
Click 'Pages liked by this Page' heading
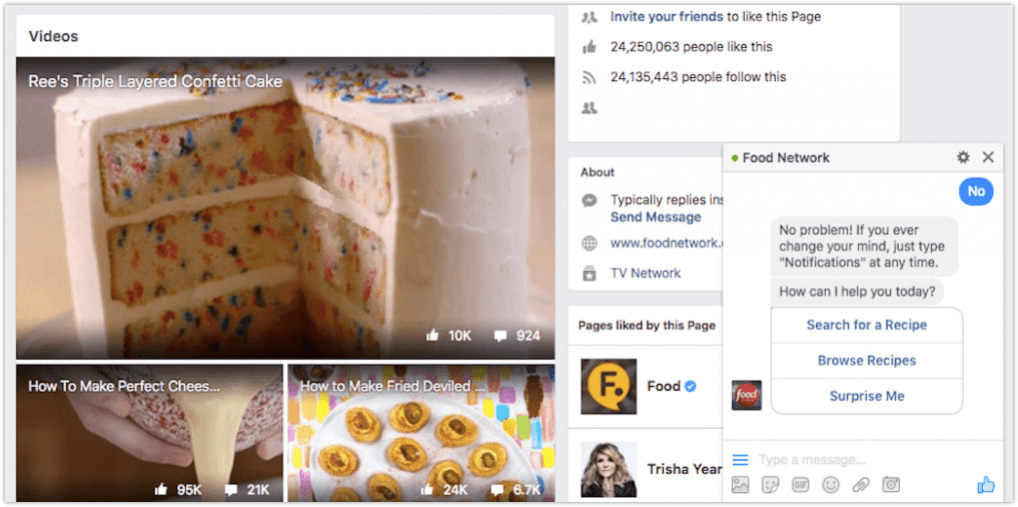tap(647, 325)
